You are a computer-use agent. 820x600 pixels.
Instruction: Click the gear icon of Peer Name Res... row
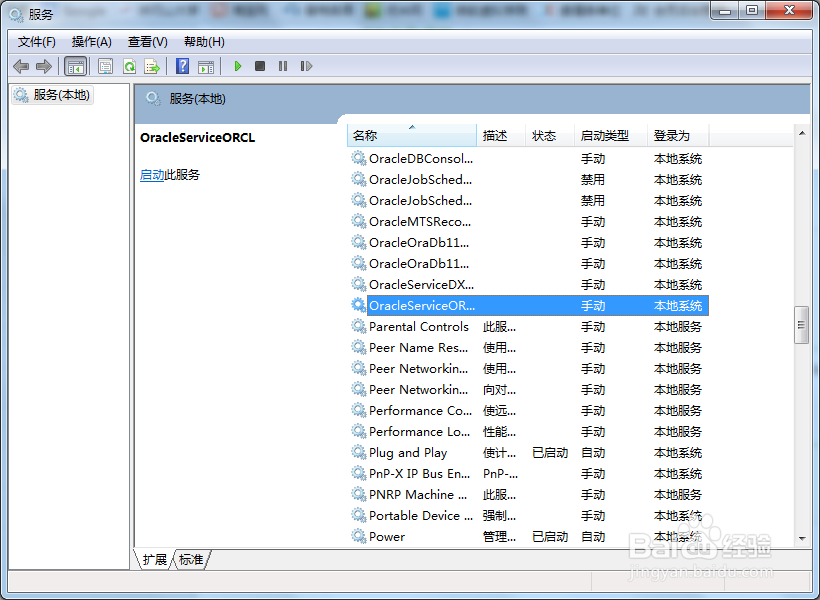[358, 347]
